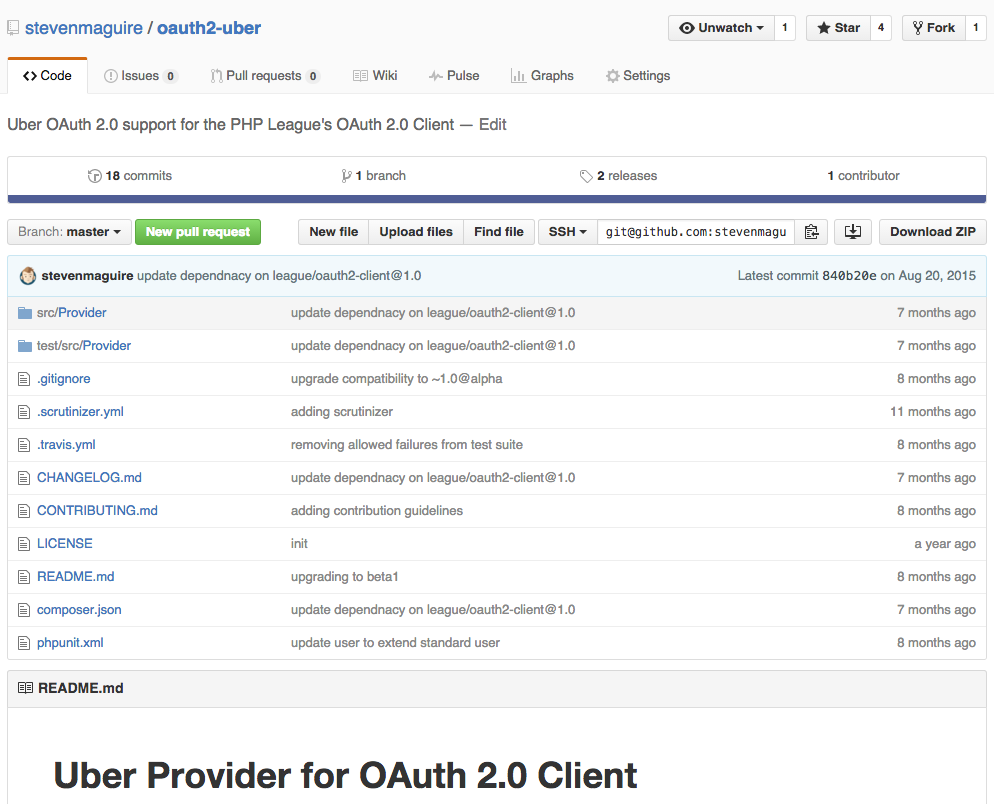The height and width of the screenshot is (804, 994).
Task: Click the file icon next to .travis.yml
Action: pyautogui.click(x=24, y=445)
